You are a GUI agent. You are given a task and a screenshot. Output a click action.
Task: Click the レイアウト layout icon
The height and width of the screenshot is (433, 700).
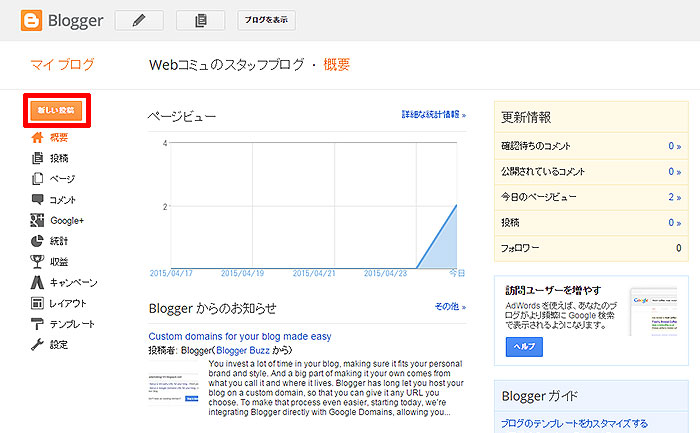pos(37,303)
